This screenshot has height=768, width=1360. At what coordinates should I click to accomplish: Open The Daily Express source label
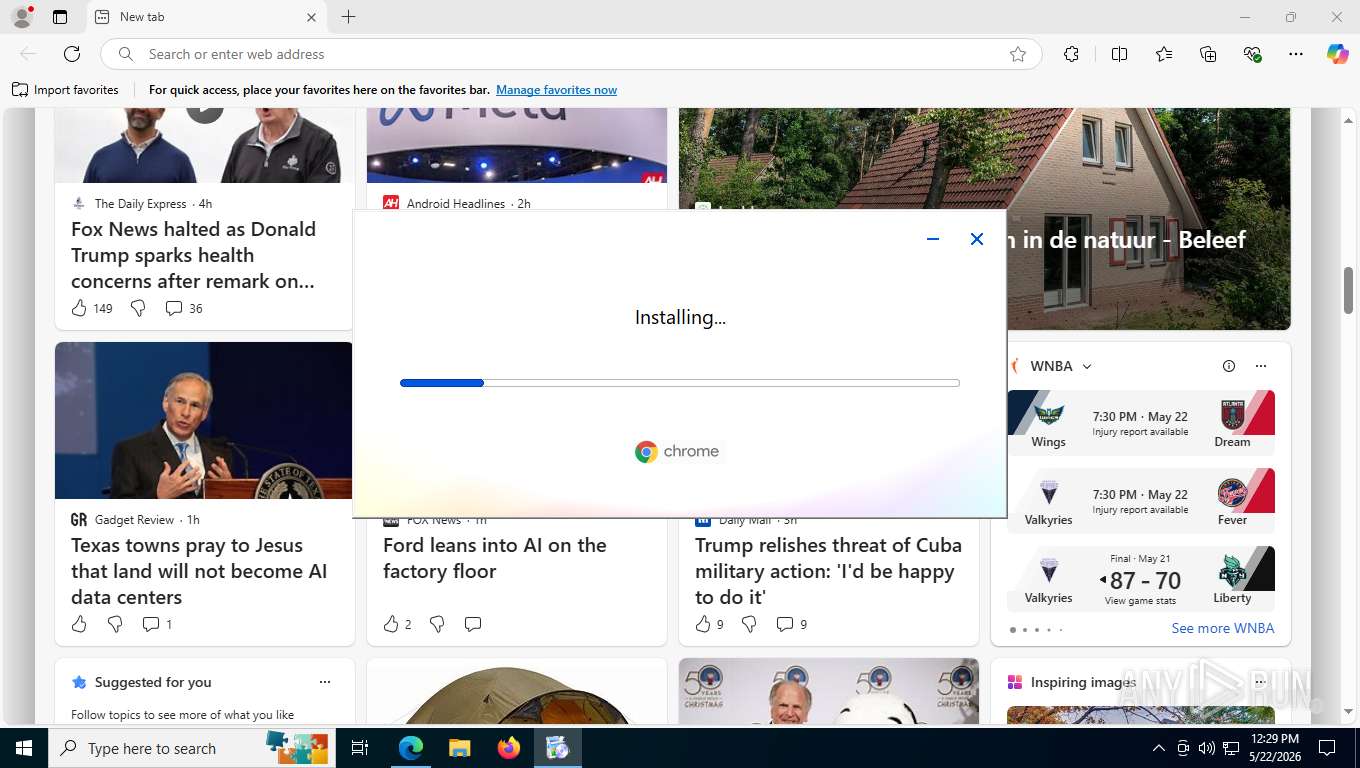pos(141,203)
